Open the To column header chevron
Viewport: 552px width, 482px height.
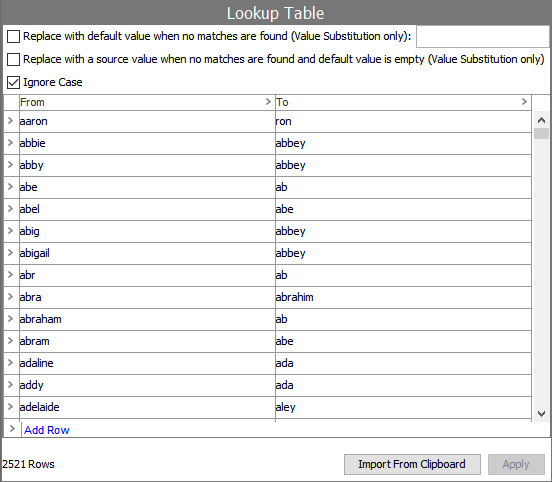(x=524, y=102)
